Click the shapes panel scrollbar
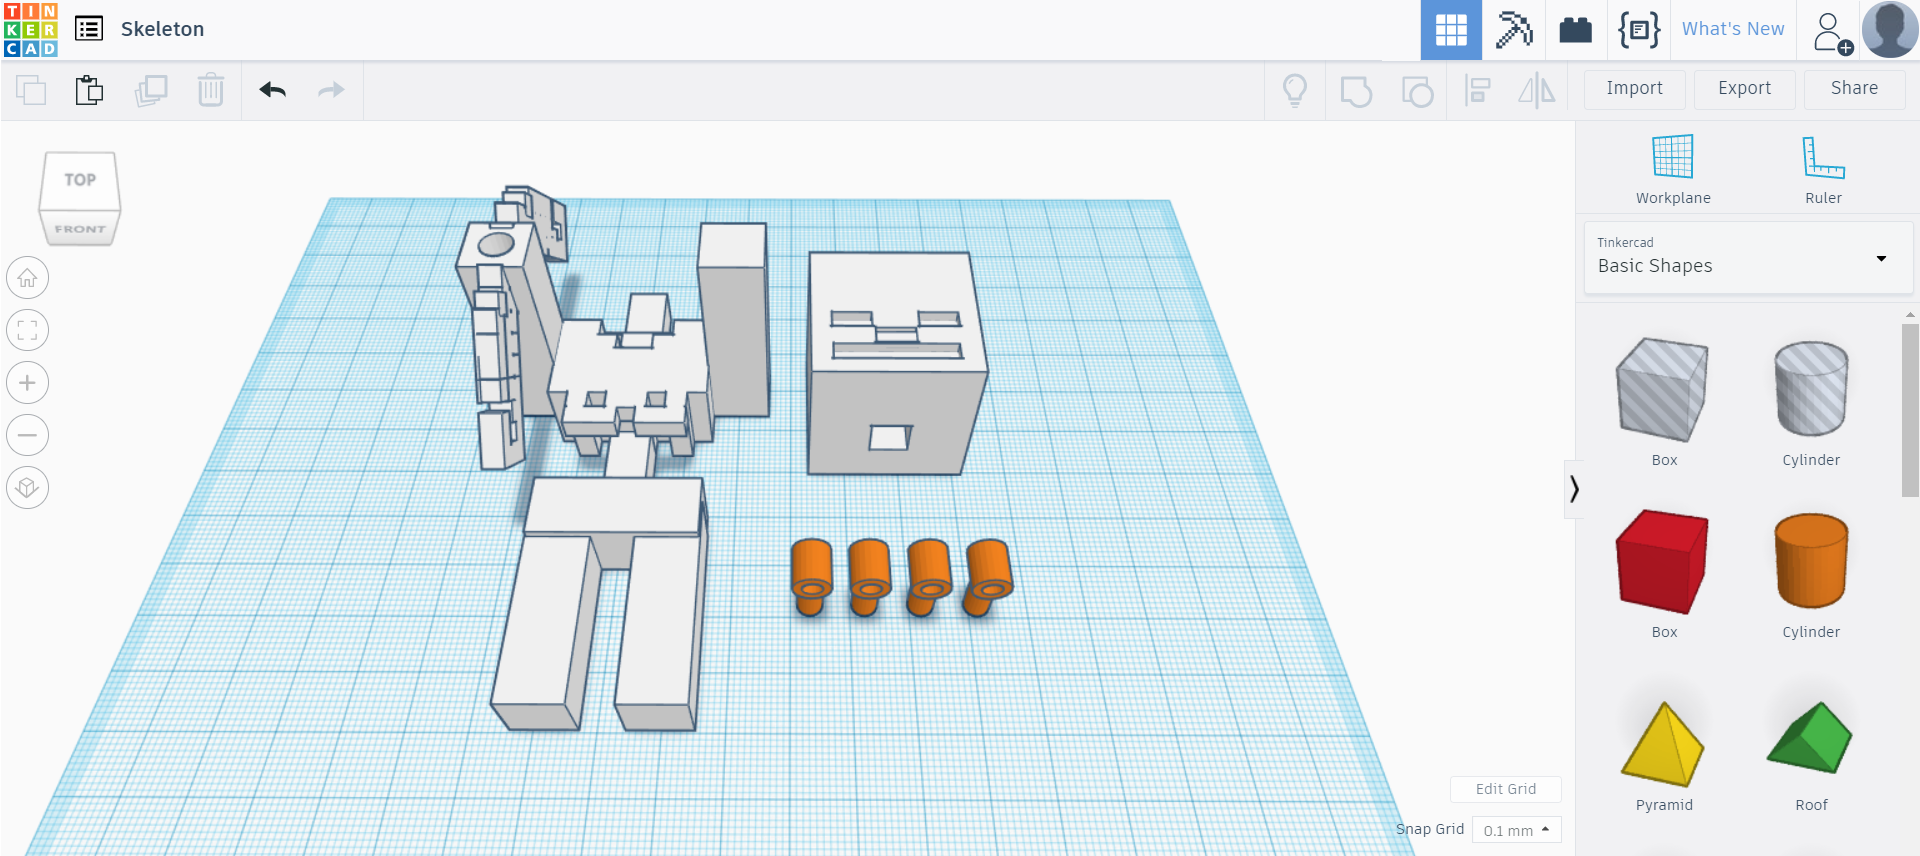 1910,410
